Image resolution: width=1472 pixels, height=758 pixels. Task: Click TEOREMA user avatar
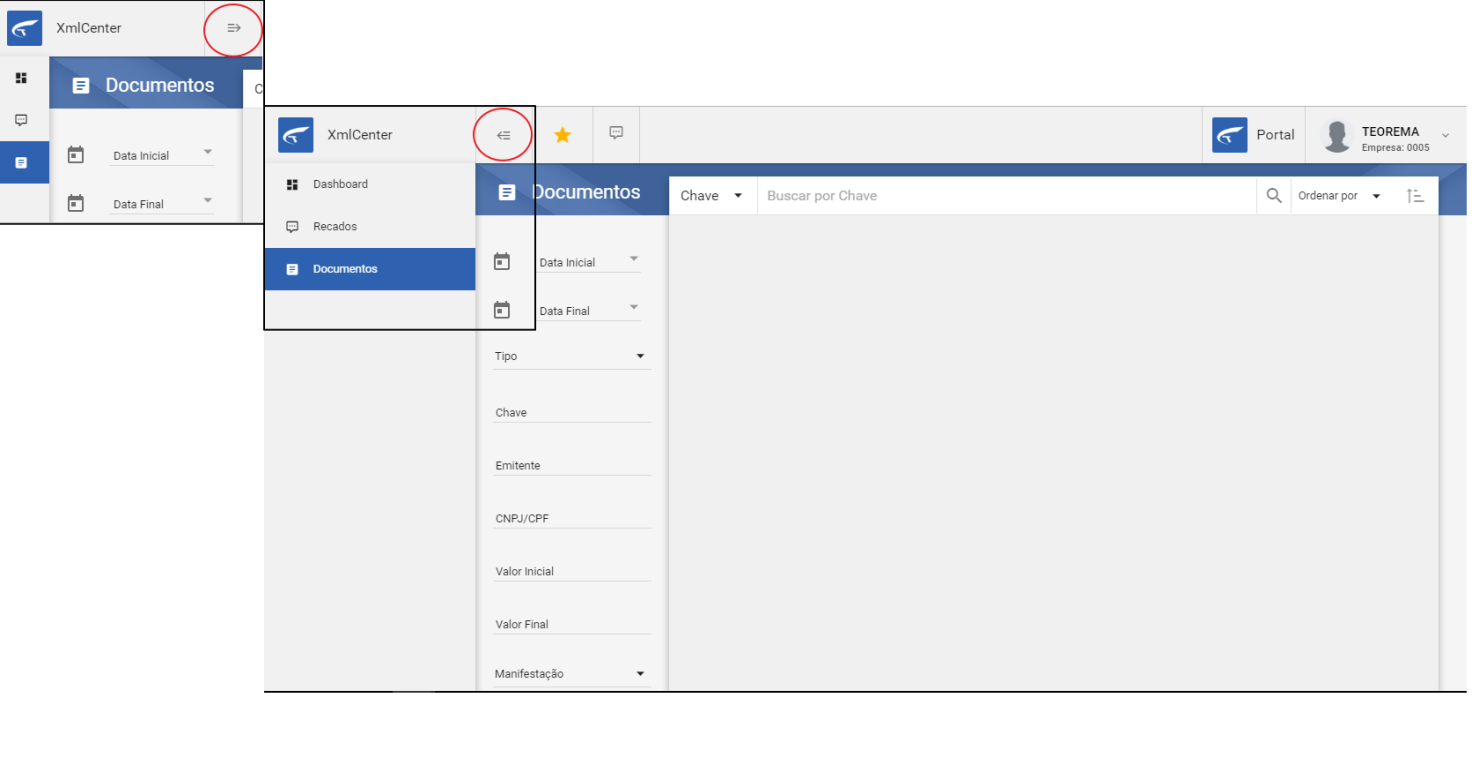(1337, 135)
